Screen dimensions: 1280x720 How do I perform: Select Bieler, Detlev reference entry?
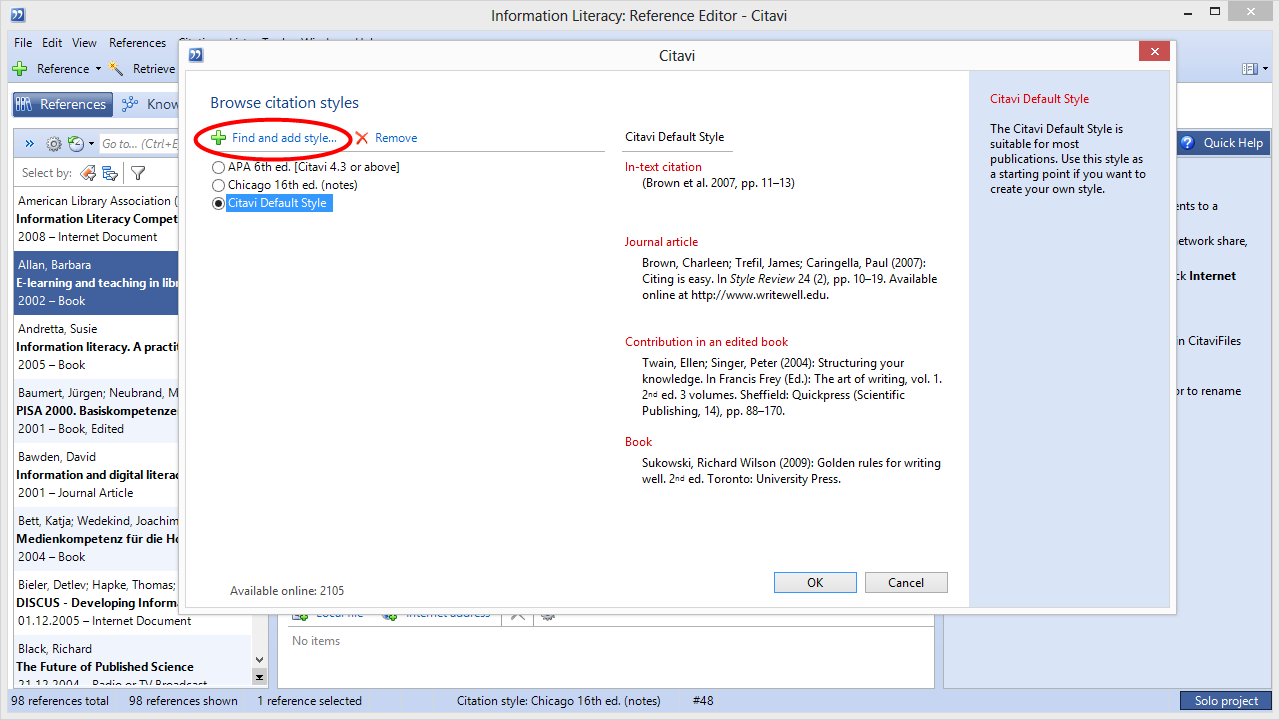pyautogui.click(x=96, y=603)
